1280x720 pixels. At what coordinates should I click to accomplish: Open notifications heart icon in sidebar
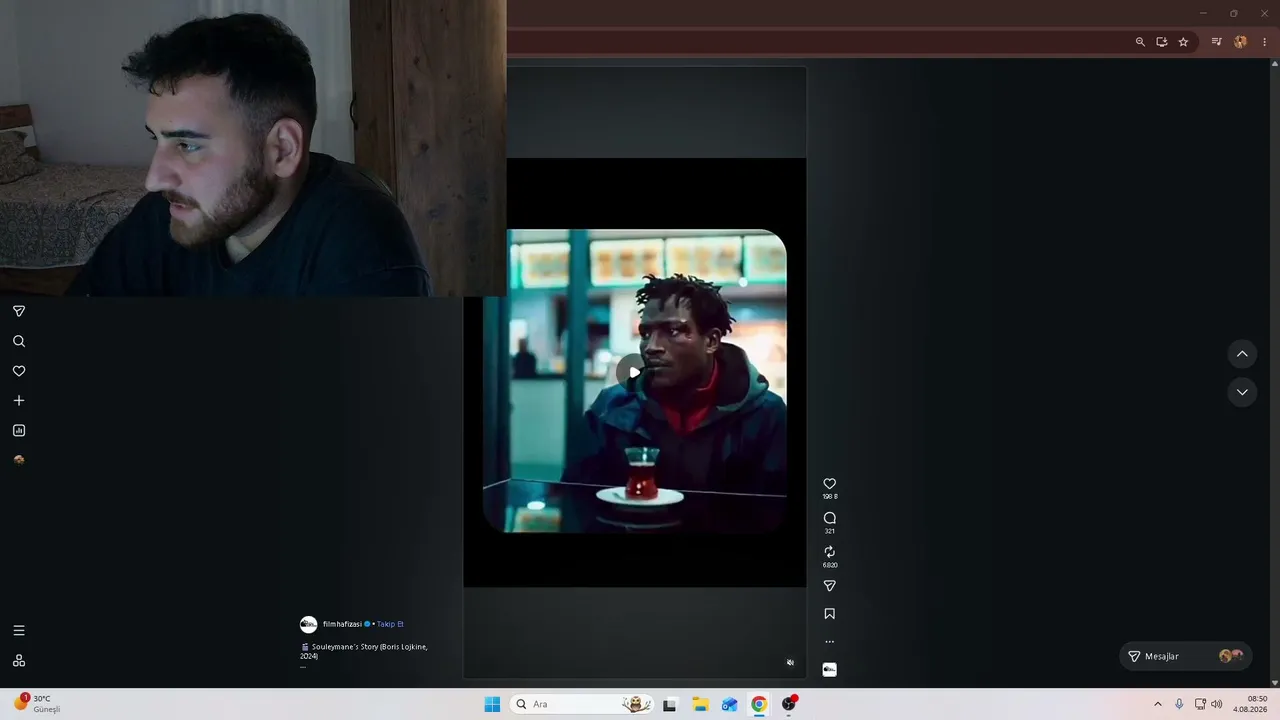pyautogui.click(x=19, y=371)
